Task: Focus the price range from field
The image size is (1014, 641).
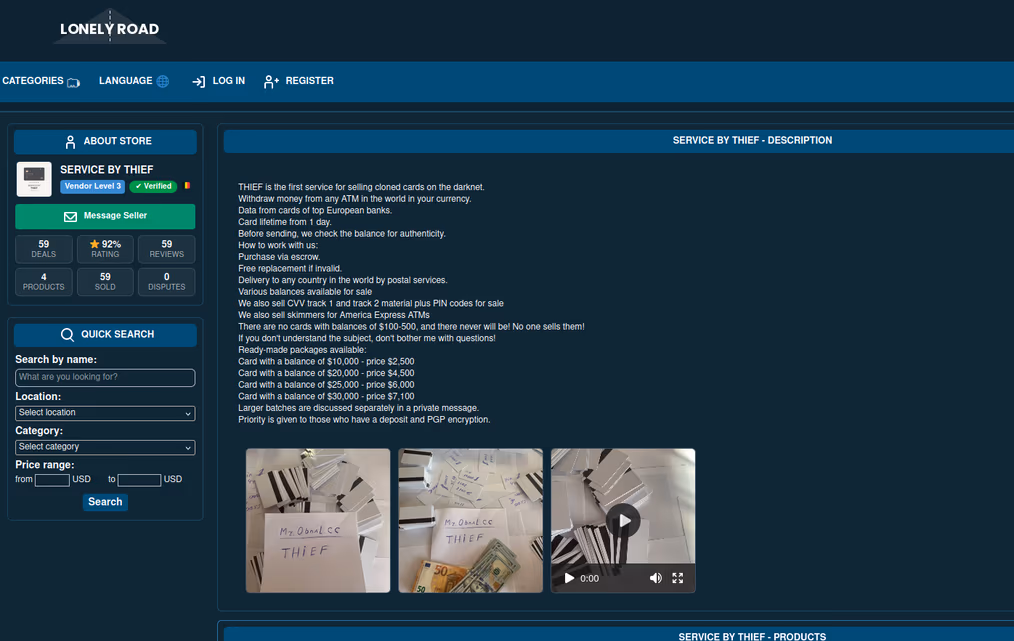Action: coord(52,480)
